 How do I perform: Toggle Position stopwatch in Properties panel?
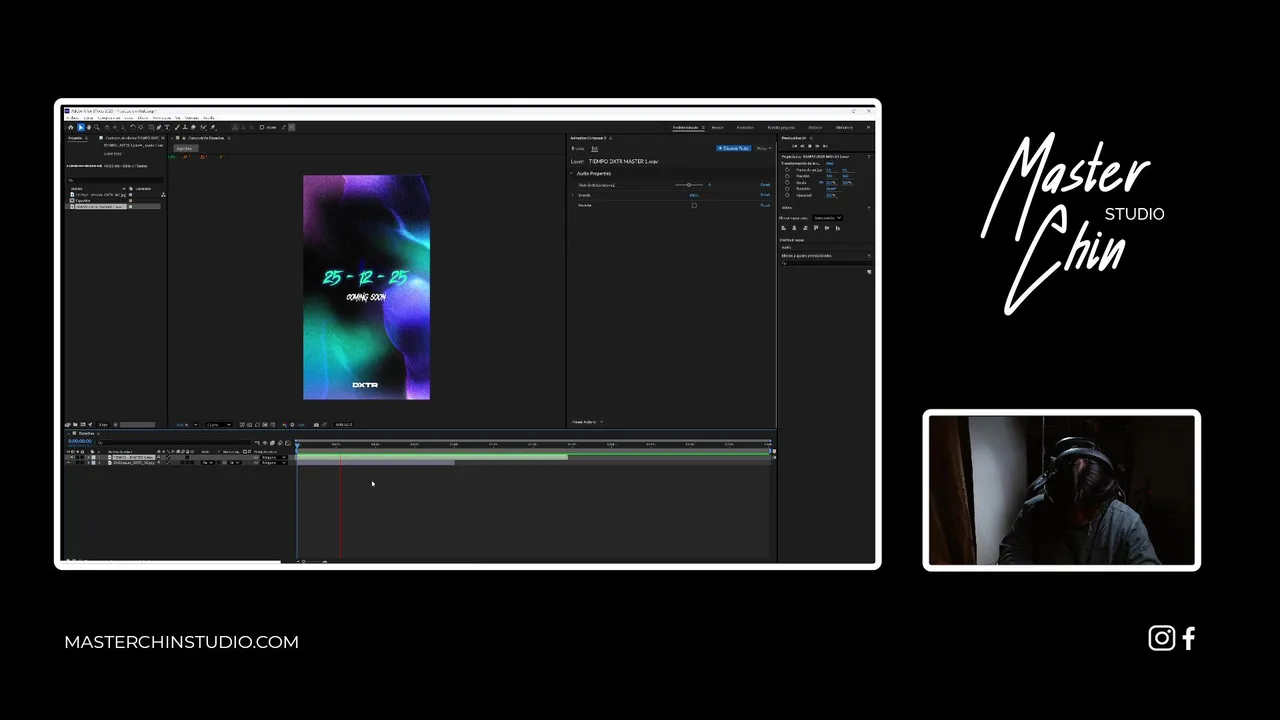pos(787,176)
